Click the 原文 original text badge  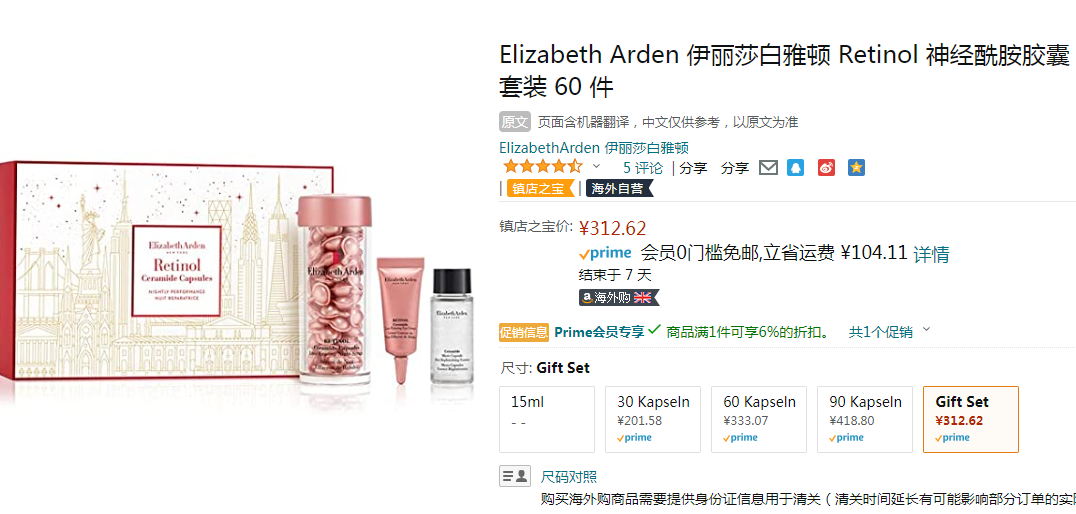pyautogui.click(x=515, y=122)
